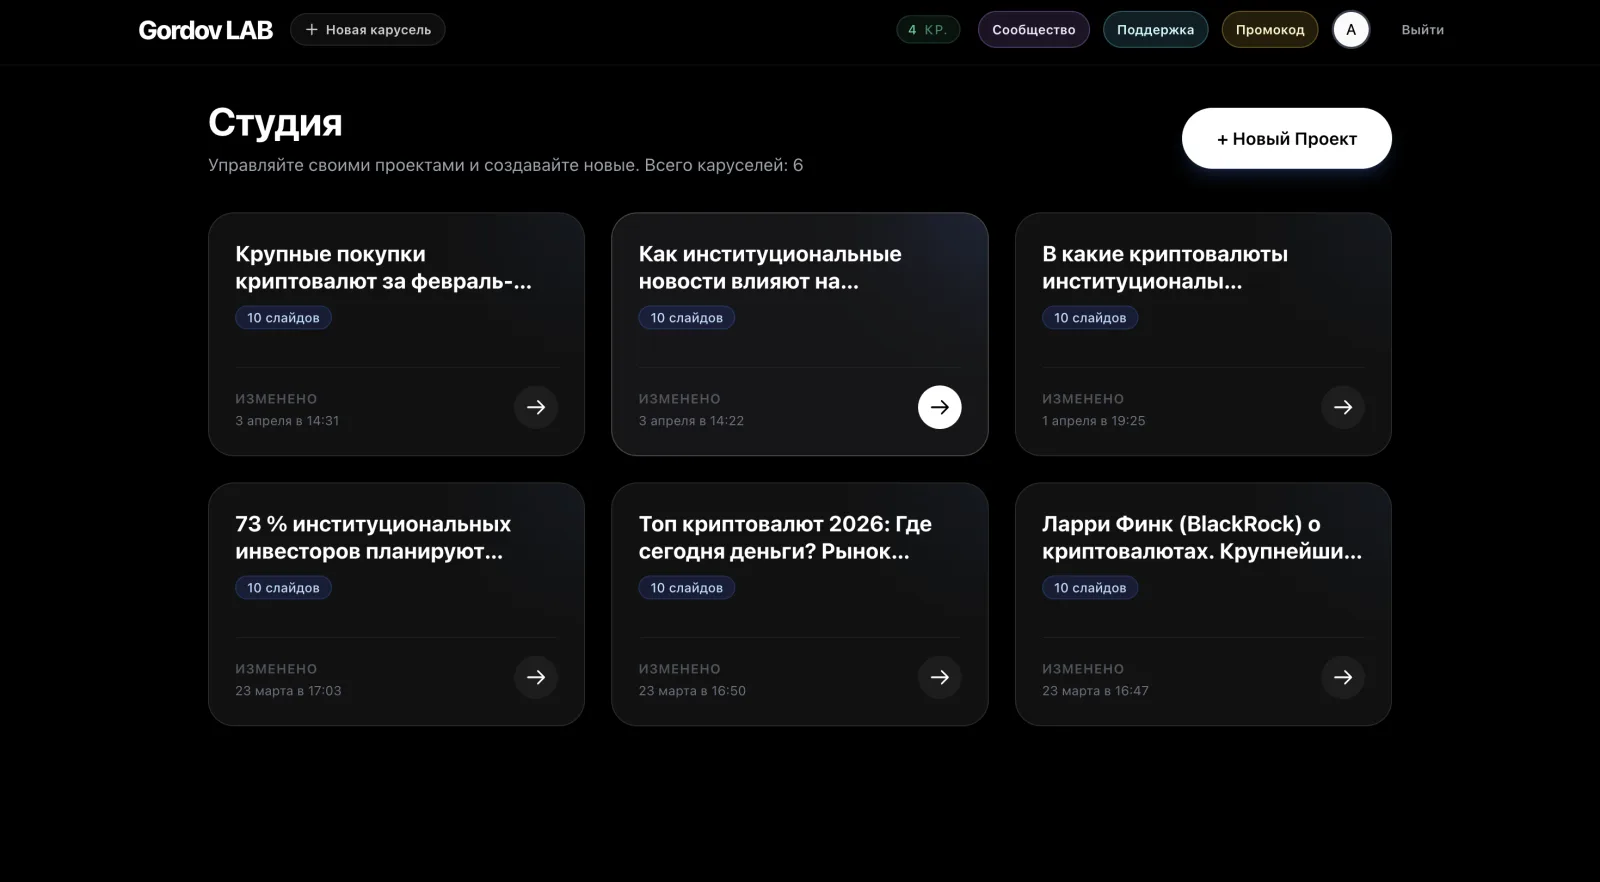Open the 'Поддержка' page

[x=1155, y=30]
